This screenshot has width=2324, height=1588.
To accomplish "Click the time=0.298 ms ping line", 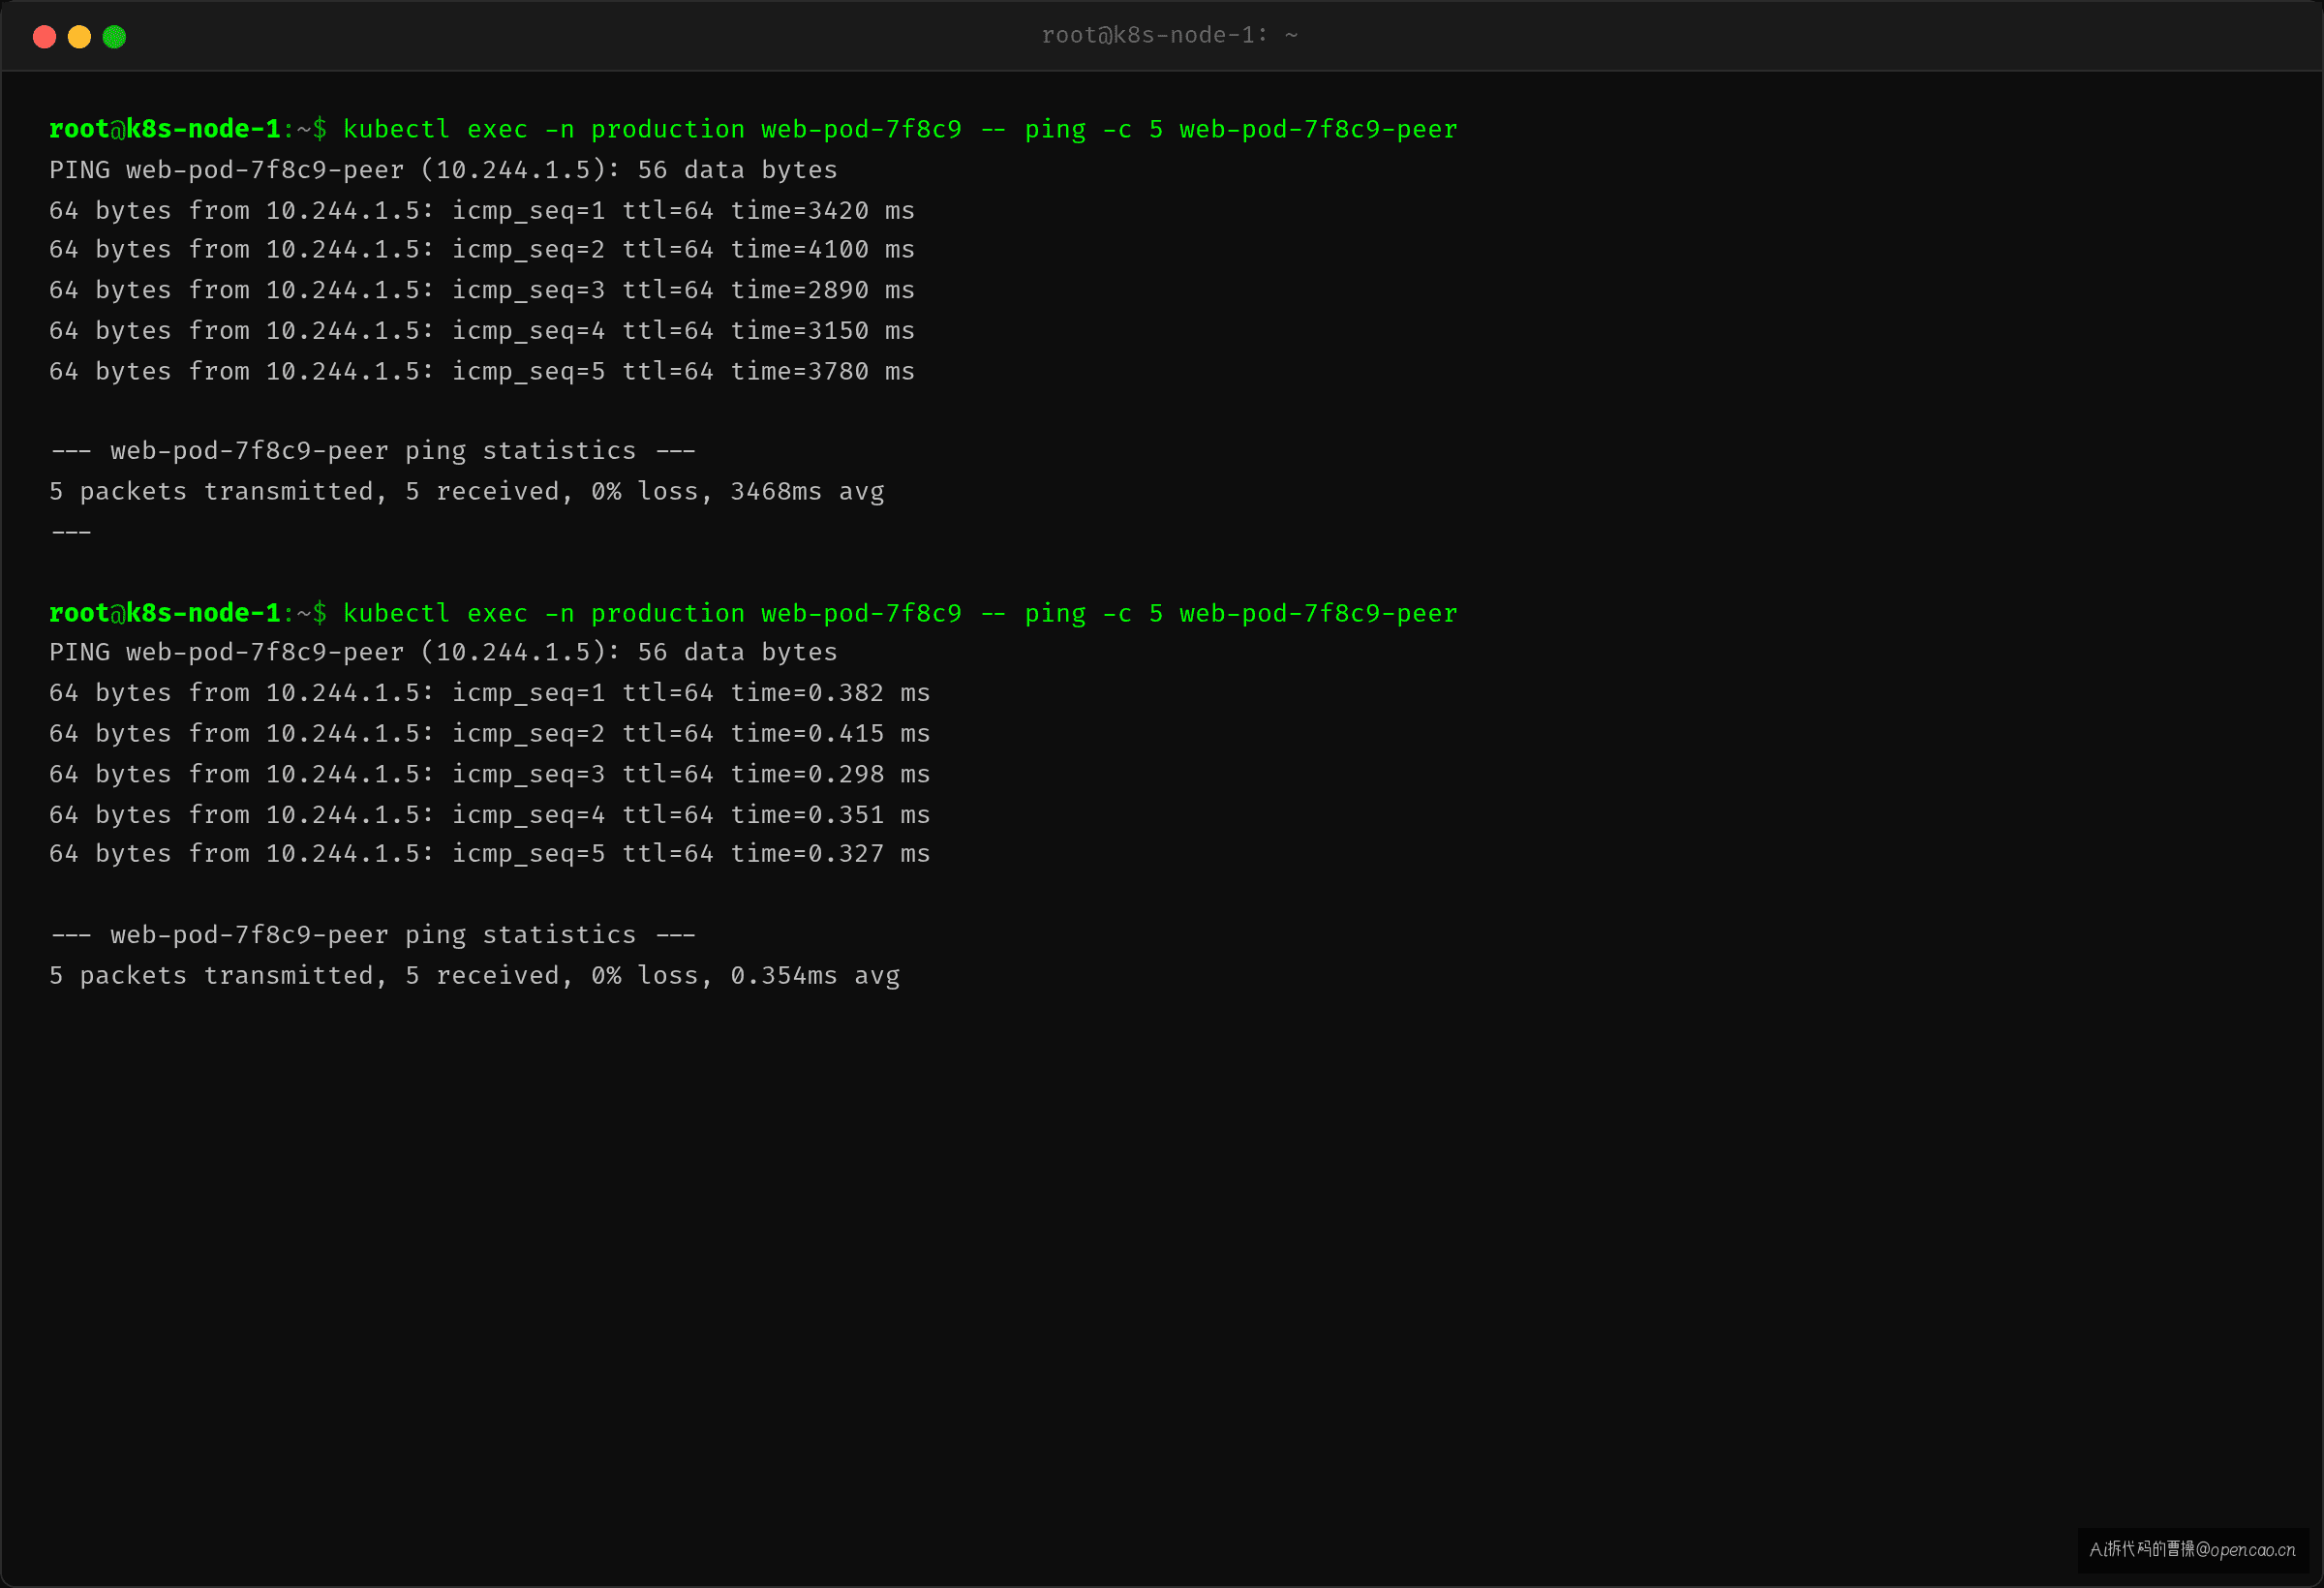I will [x=490, y=774].
